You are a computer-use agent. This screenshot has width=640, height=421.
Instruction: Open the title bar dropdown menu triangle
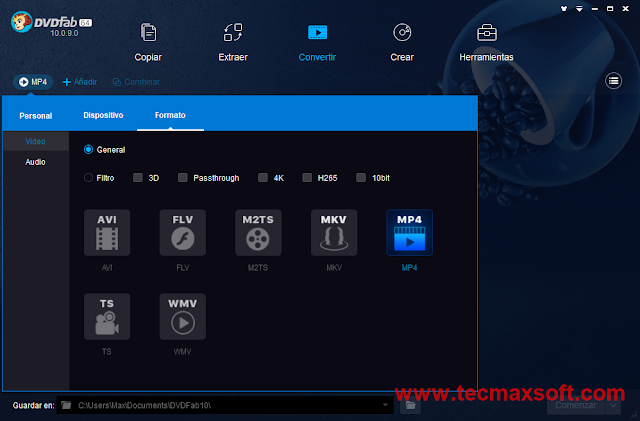tap(579, 9)
